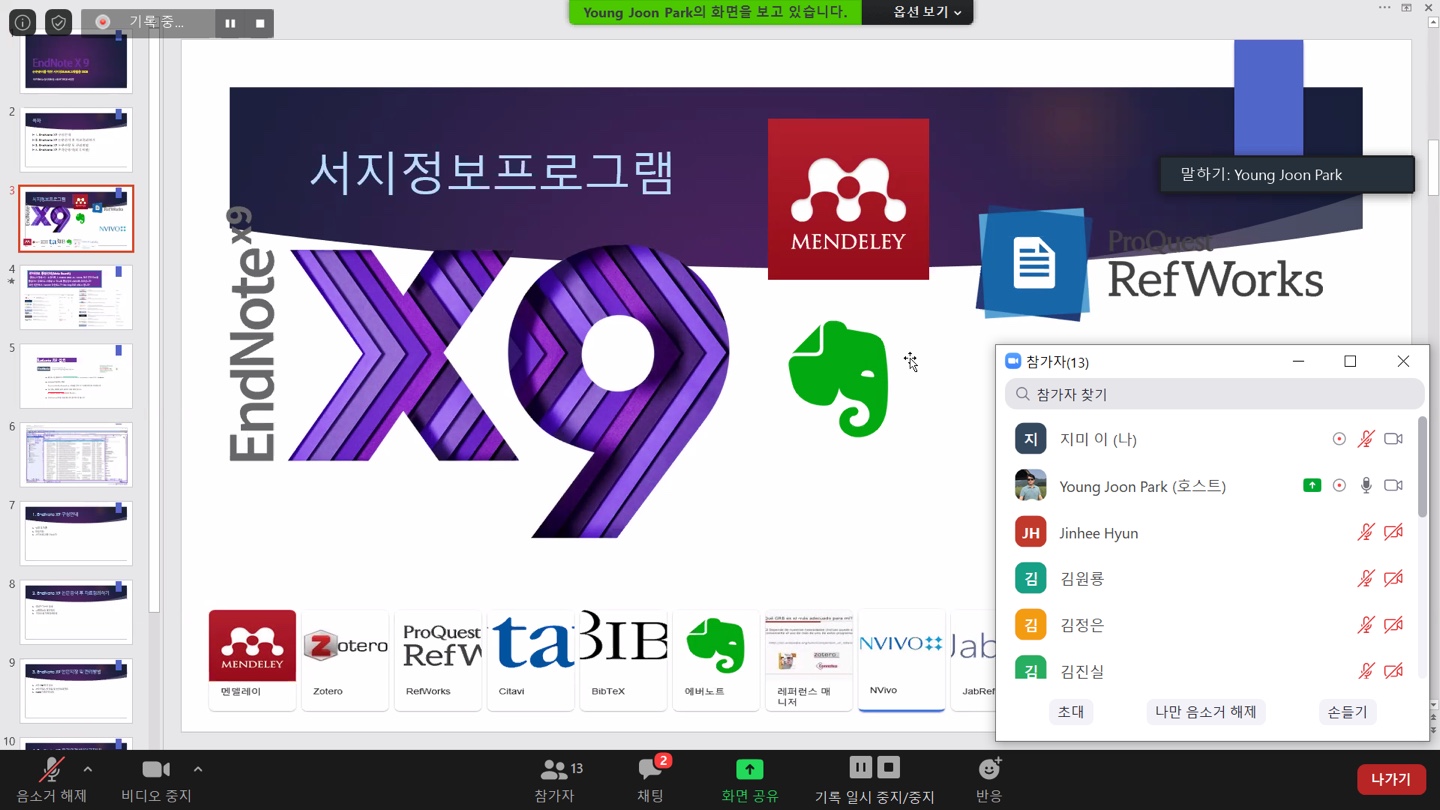
Task: Open the meeting info icon
Action: click(x=22, y=21)
